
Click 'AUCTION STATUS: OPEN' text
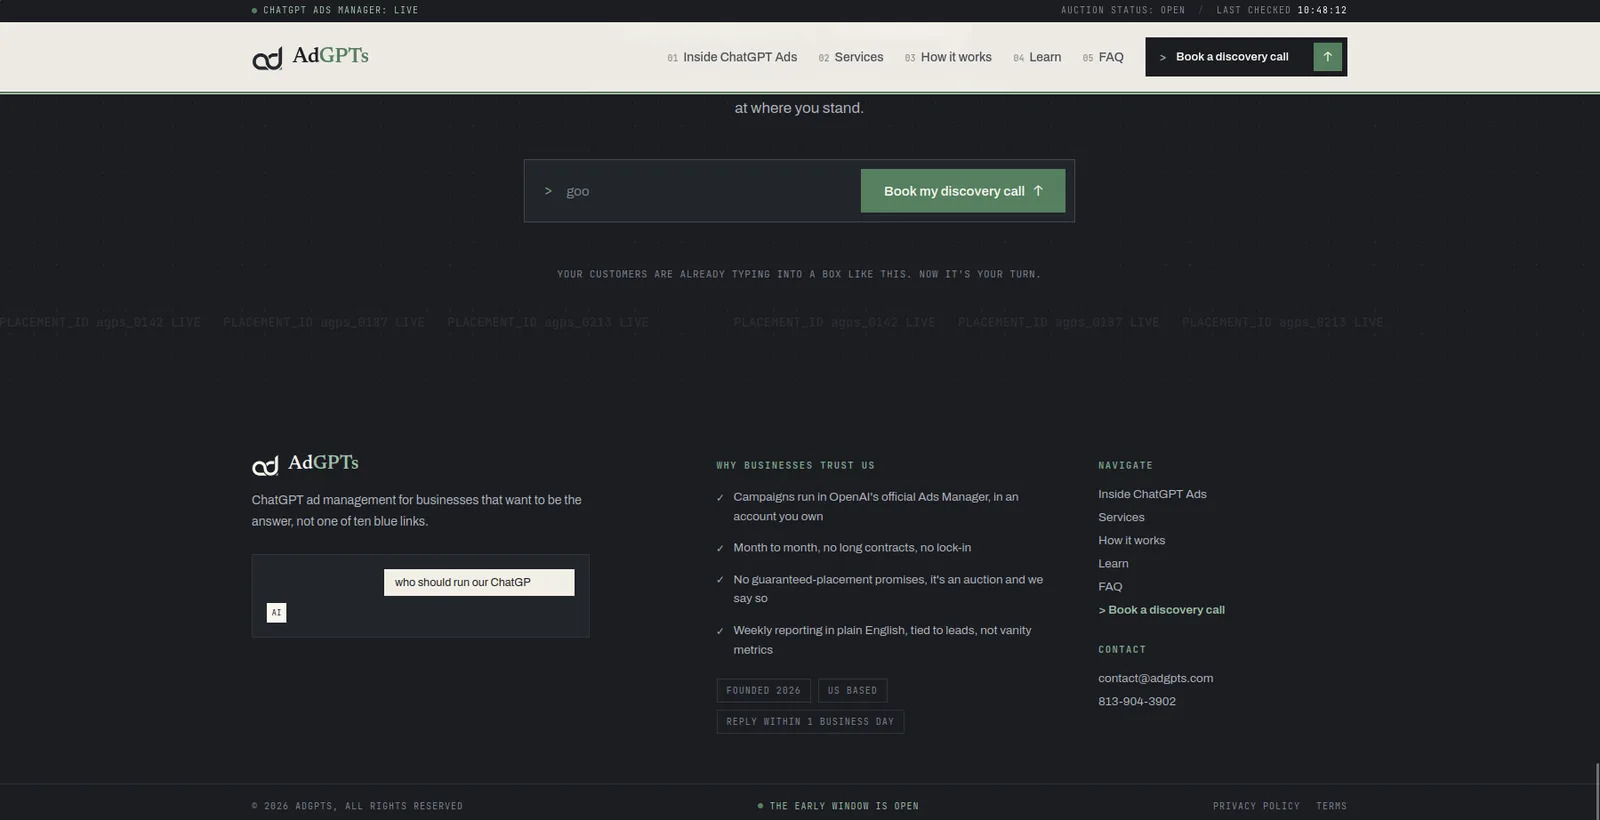click(1123, 10)
